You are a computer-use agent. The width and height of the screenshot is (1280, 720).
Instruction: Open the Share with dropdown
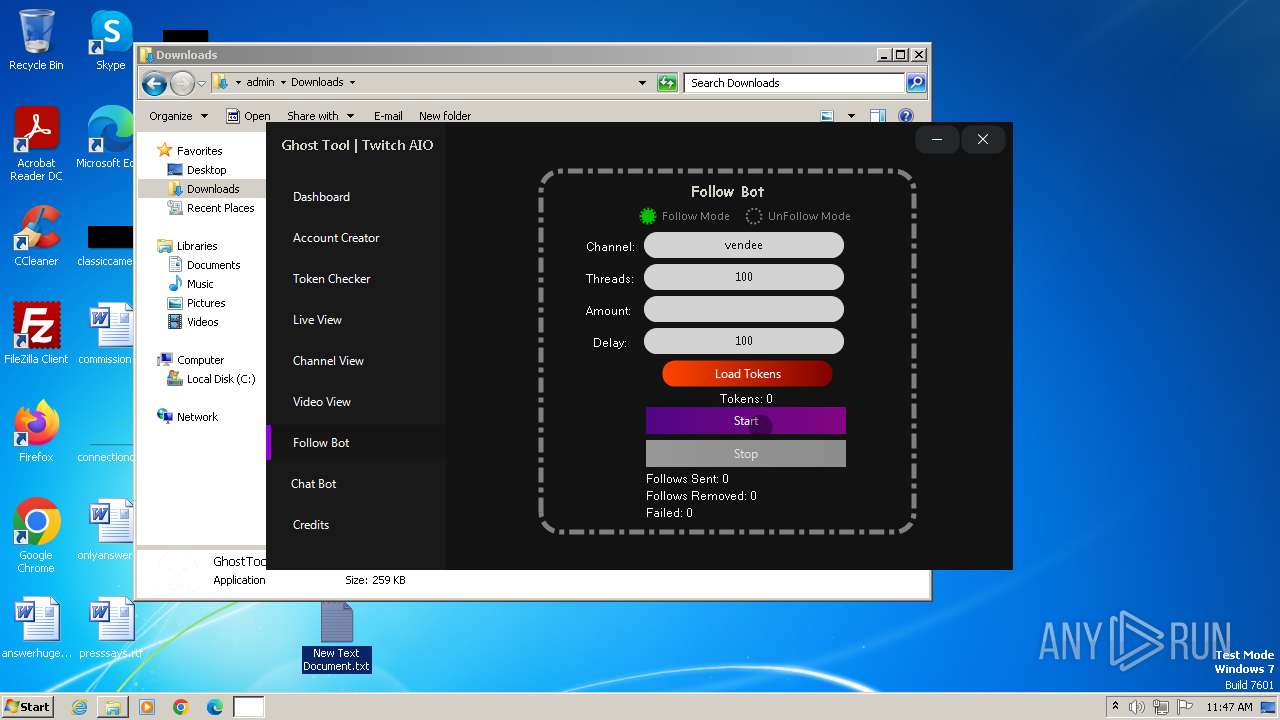(x=319, y=116)
